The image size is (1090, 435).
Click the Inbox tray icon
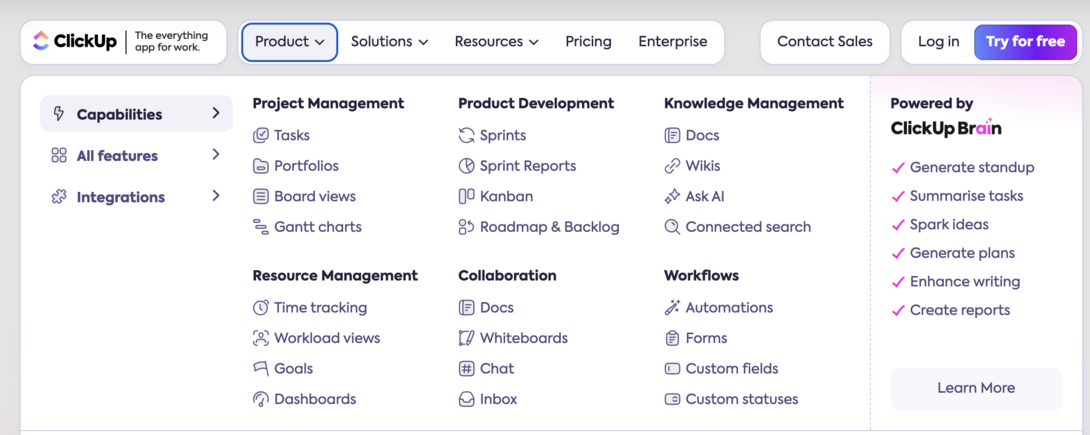[x=466, y=400]
